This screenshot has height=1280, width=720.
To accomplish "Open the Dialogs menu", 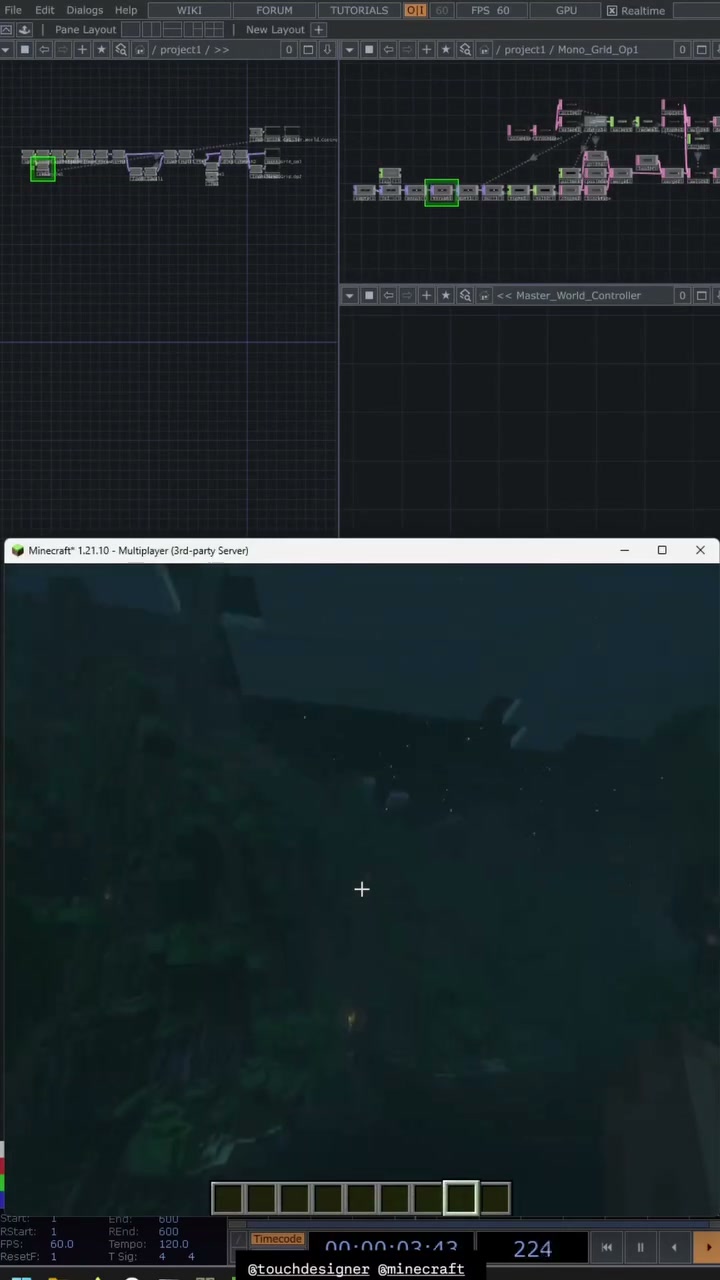I will pyautogui.click(x=84, y=10).
